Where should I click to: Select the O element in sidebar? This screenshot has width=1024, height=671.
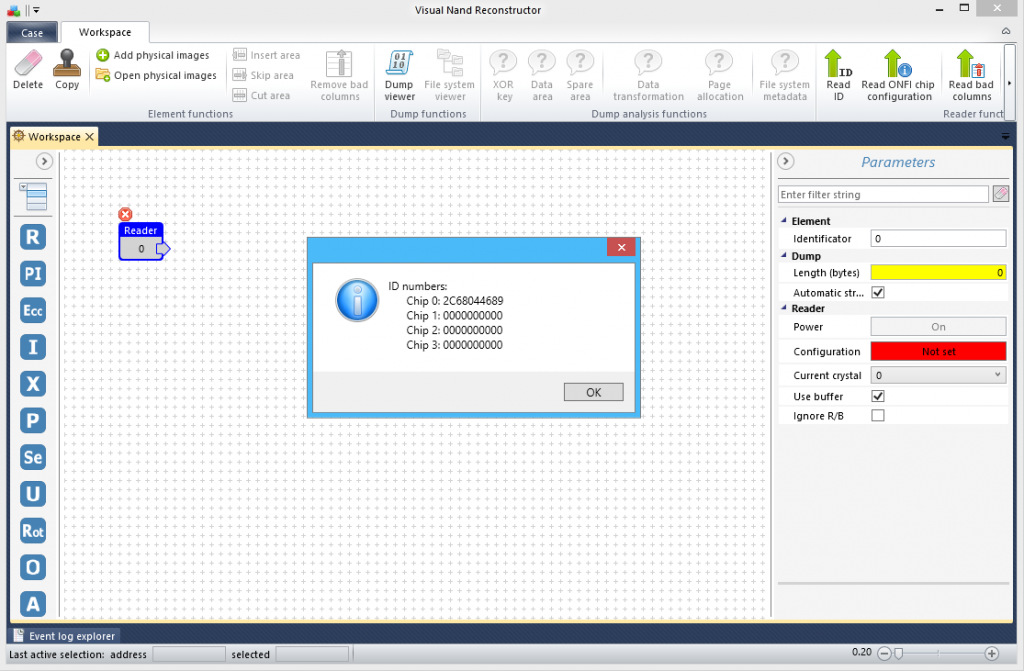pos(33,567)
